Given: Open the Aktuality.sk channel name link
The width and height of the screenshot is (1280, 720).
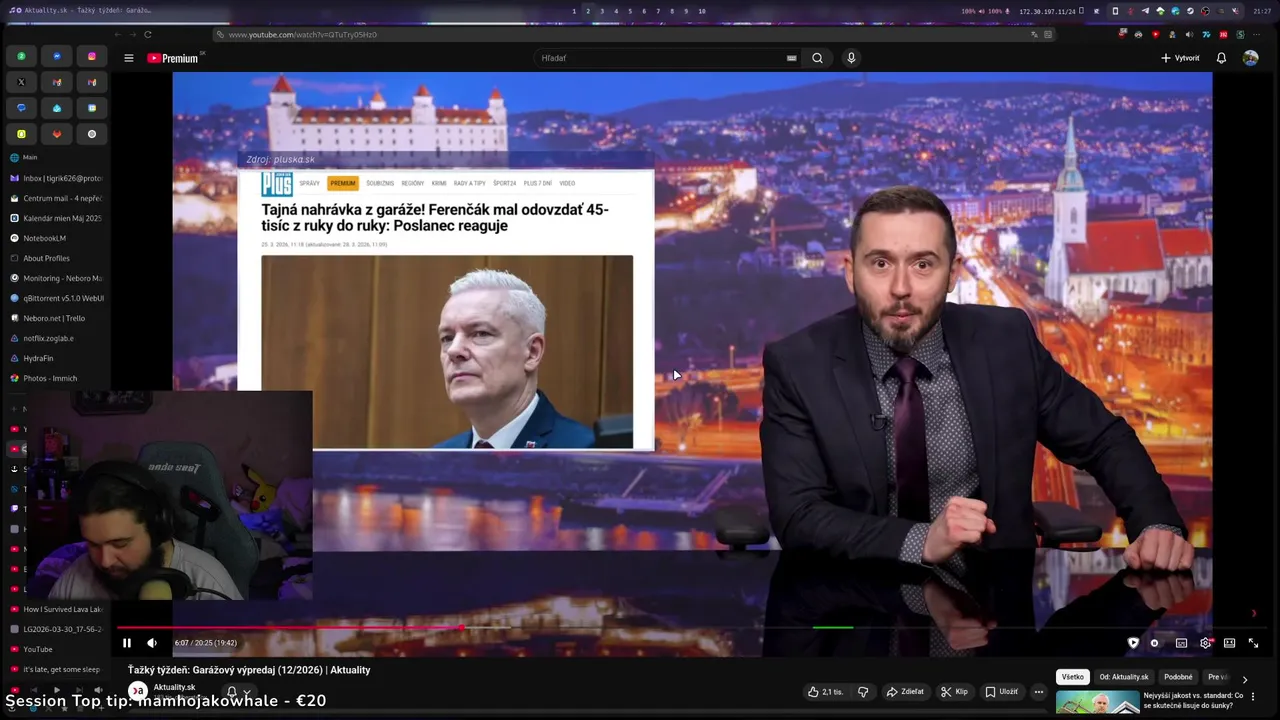Looking at the screenshot, I should click(x=174, y=687).
